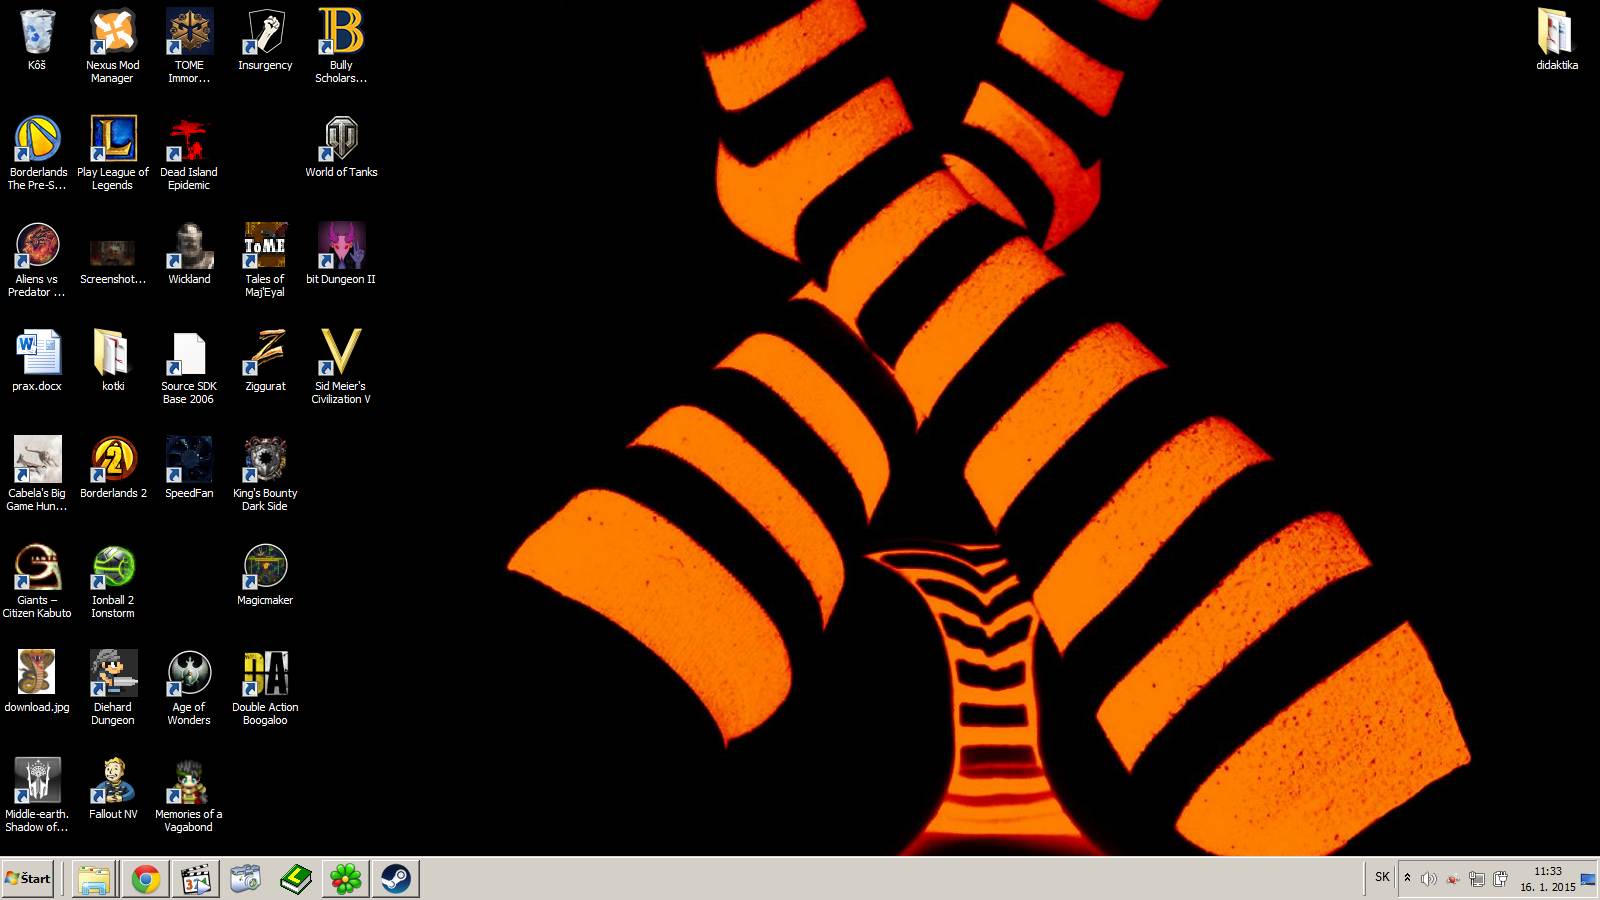Launch Play League of Legends shortcut

coord(113,153)
